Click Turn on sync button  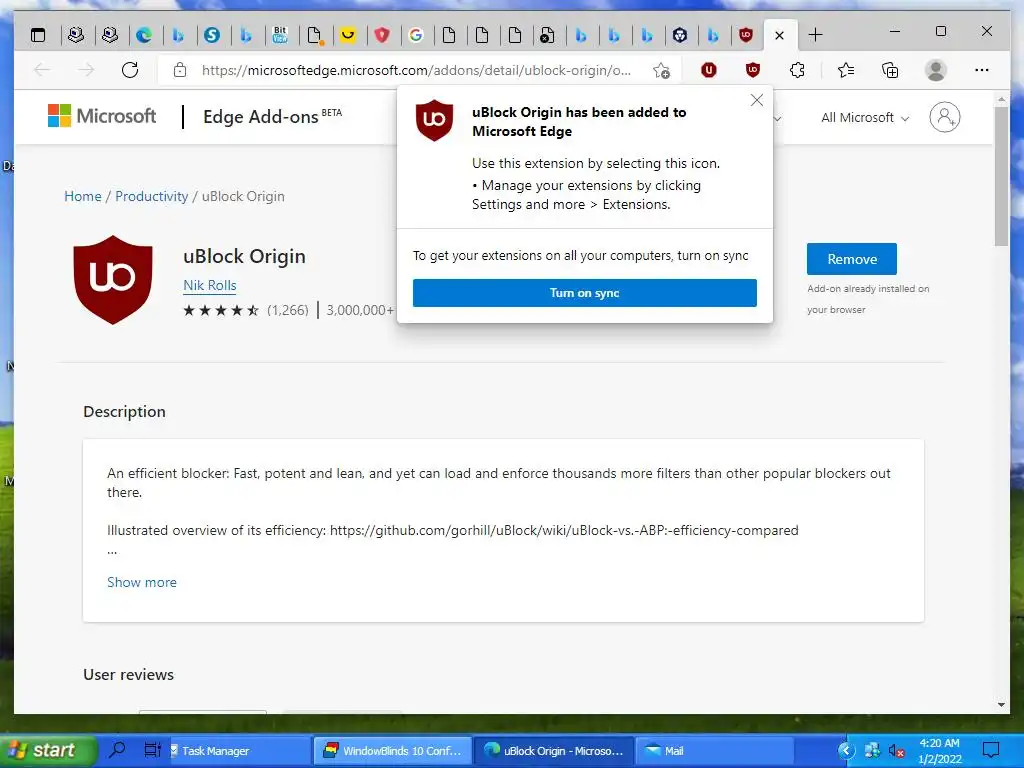click(584, 293)
